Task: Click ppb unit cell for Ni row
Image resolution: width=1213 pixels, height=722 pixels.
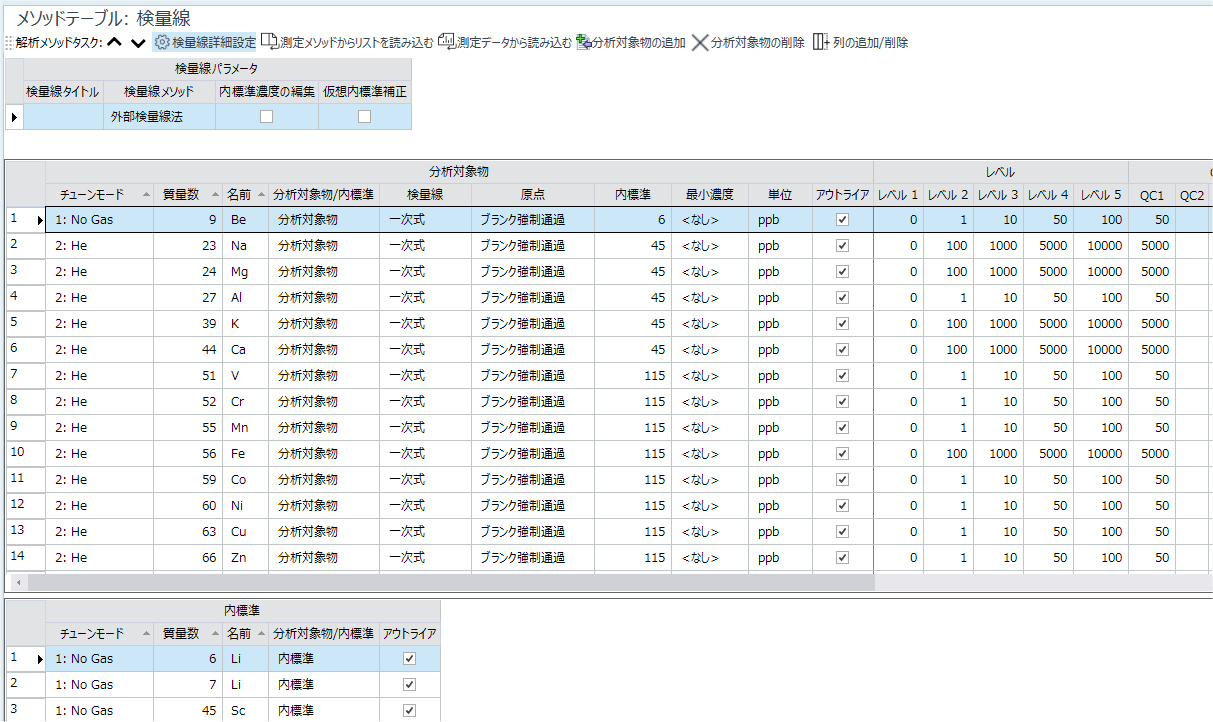Action: (780, 506)
